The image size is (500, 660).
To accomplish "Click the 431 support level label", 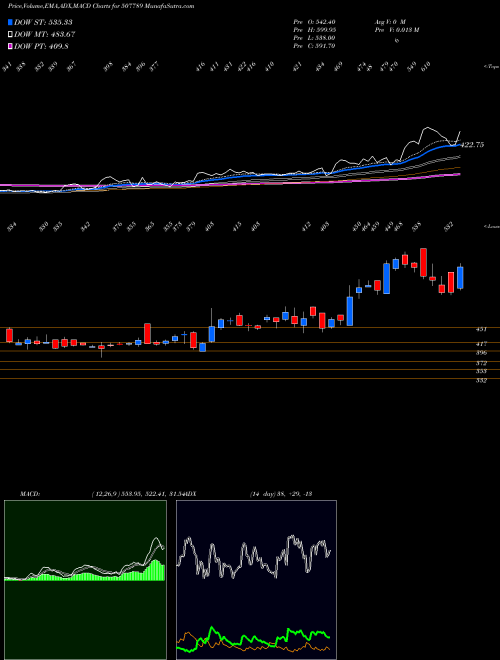I will pos(481,330).
